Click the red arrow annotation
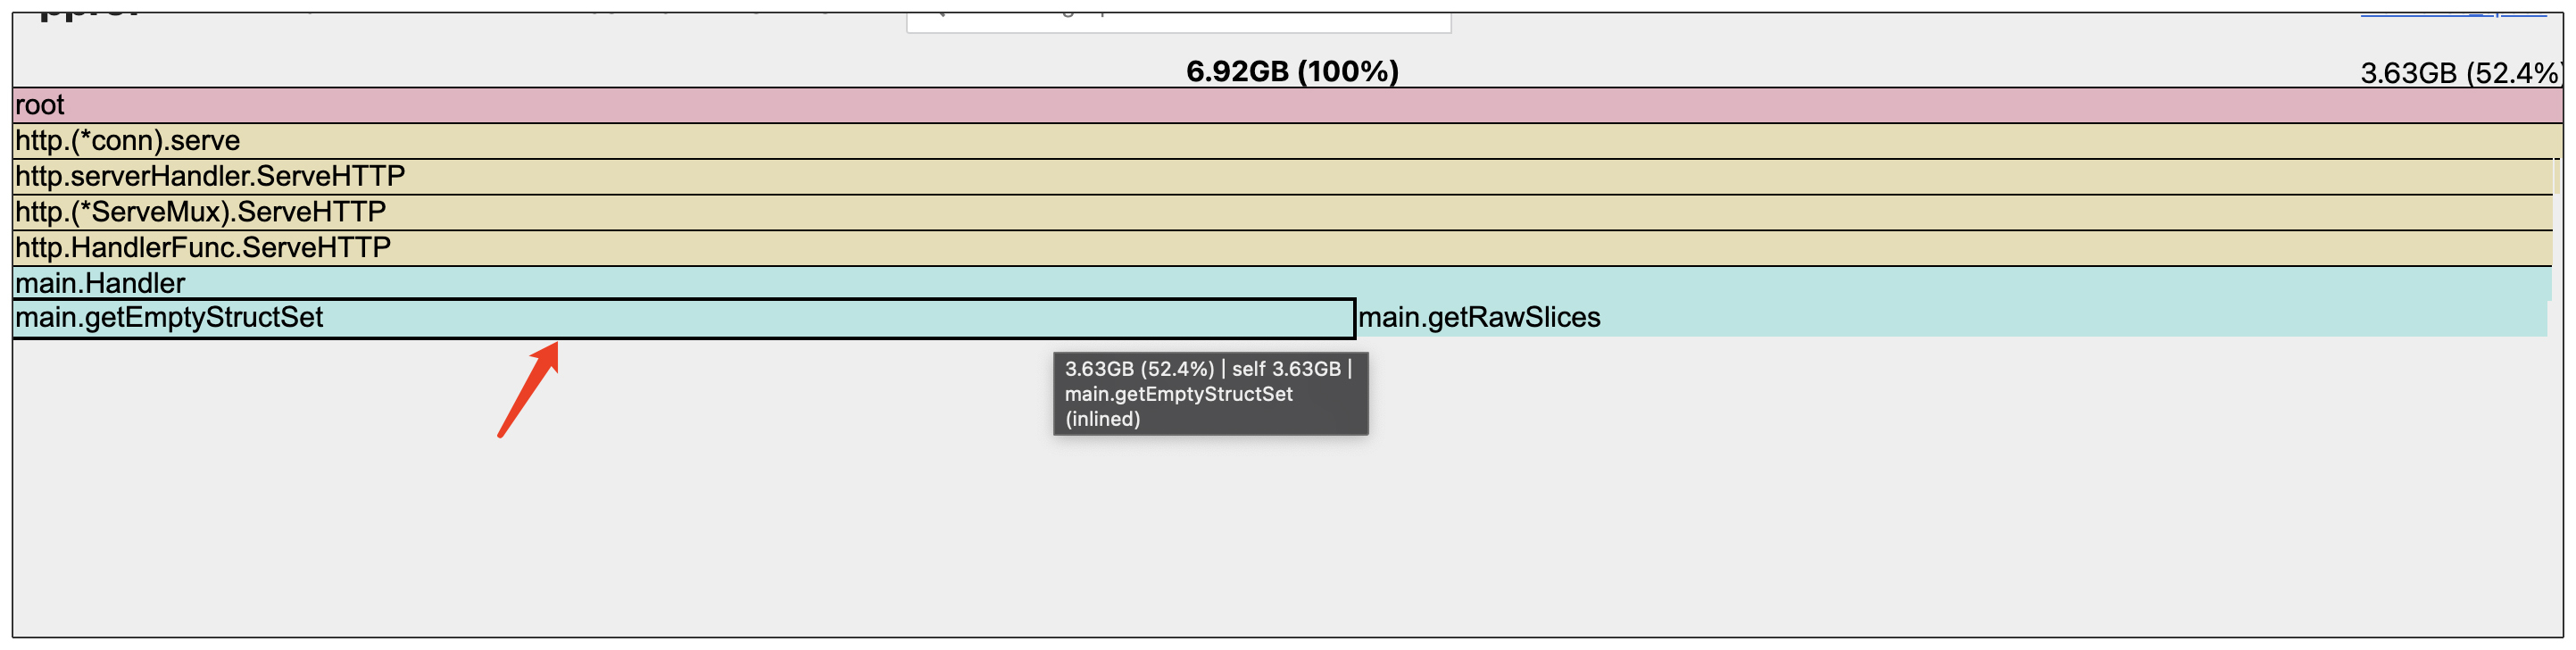This screenshot has height=650, width=2576. coord(529,389)
